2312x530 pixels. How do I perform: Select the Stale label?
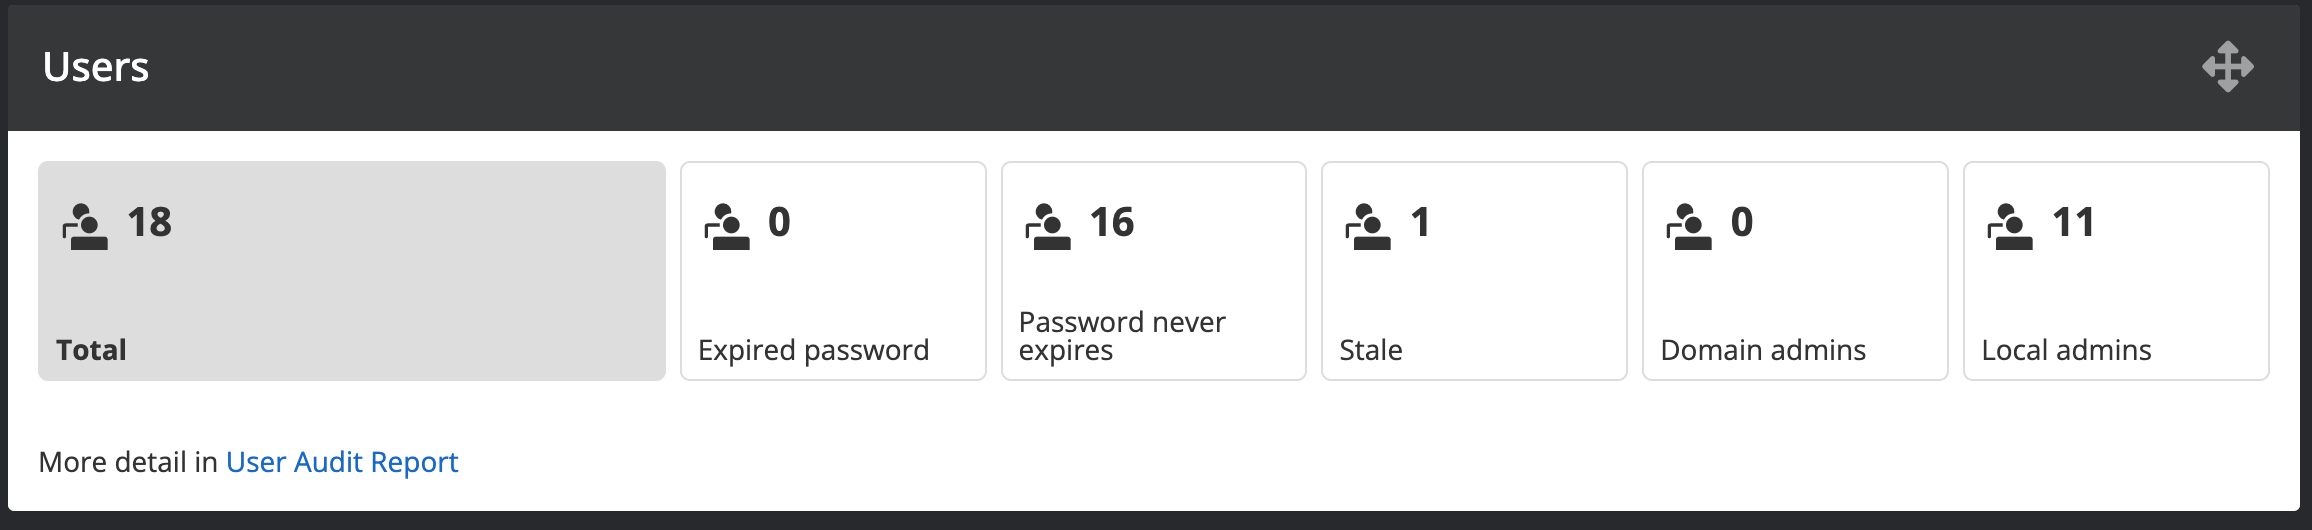pos(1370,350)
